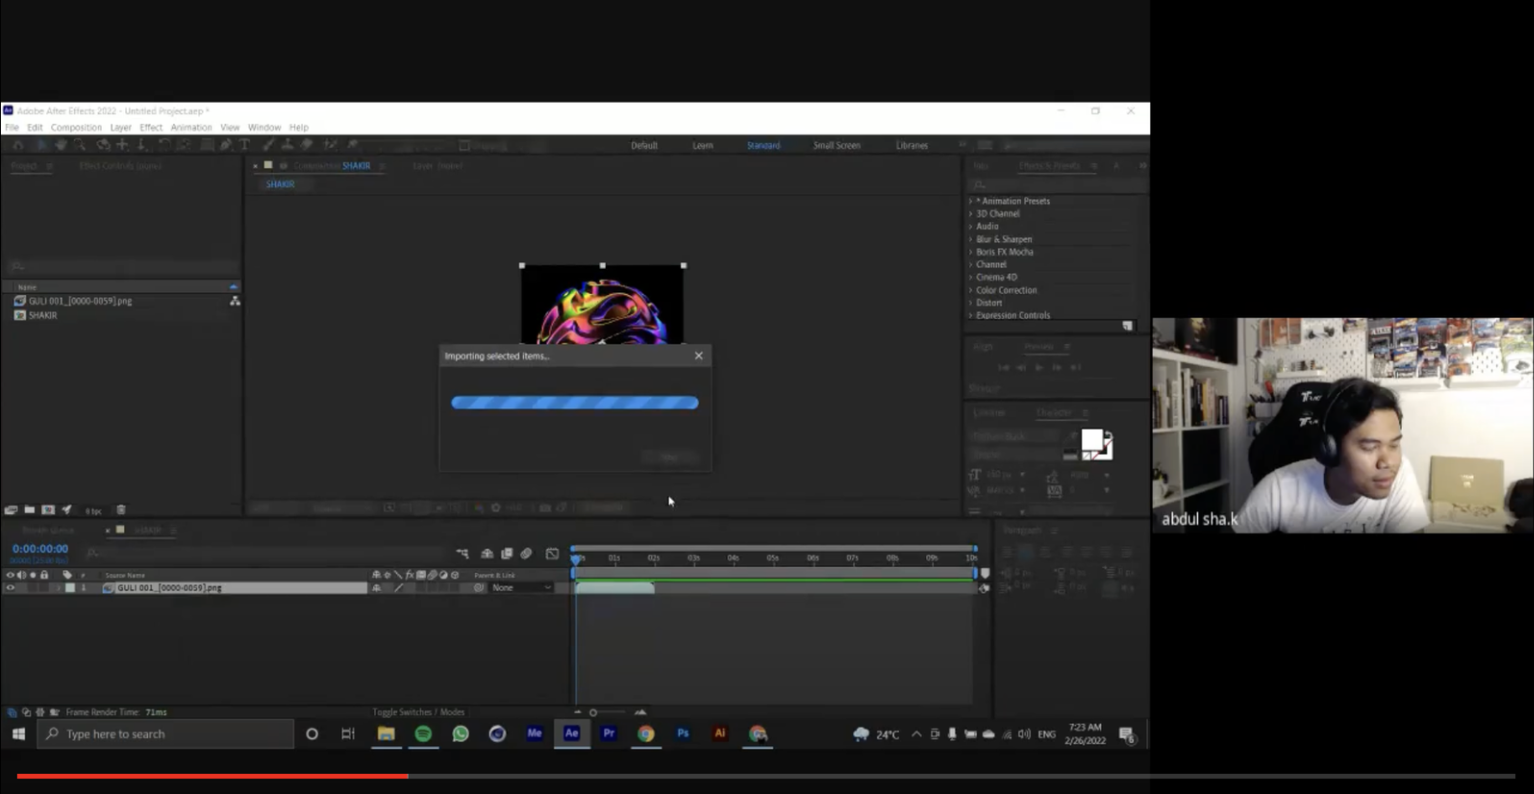Viewport: 1534px width, 794px height.
Task: Expand the Distort effects category
Action: [x=970, y=303]
